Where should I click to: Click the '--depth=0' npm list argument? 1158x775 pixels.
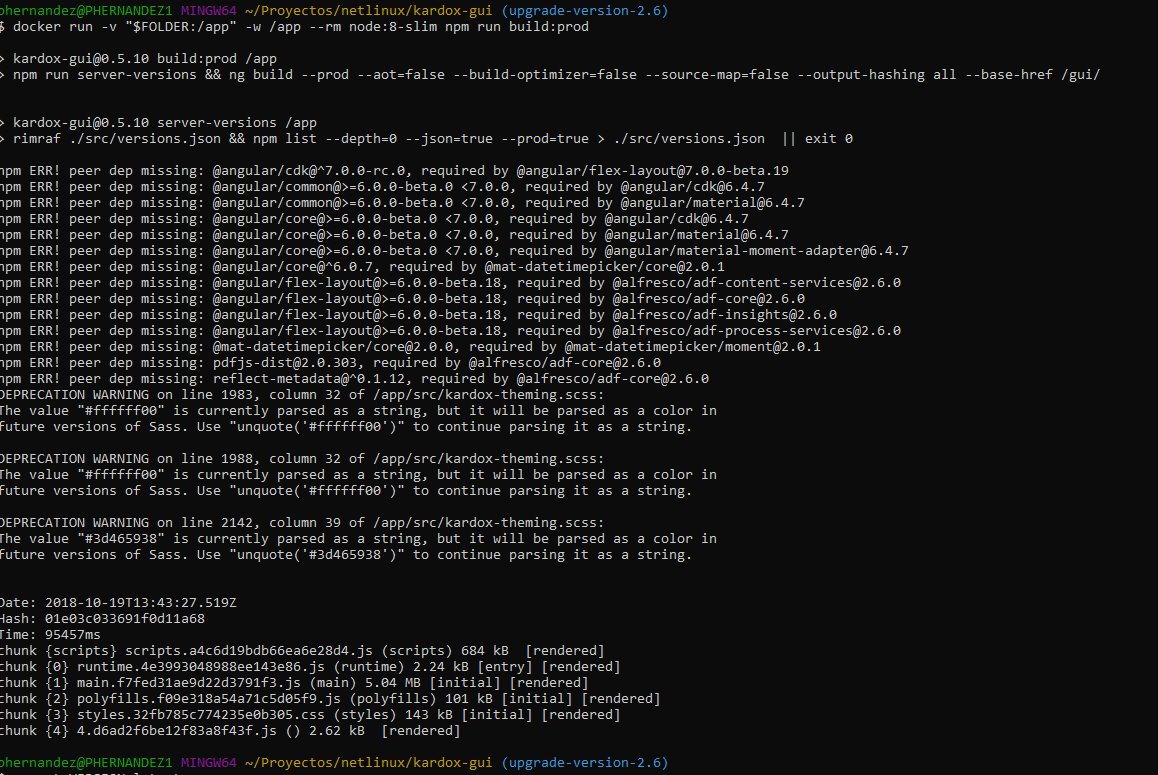coord(361,139)
